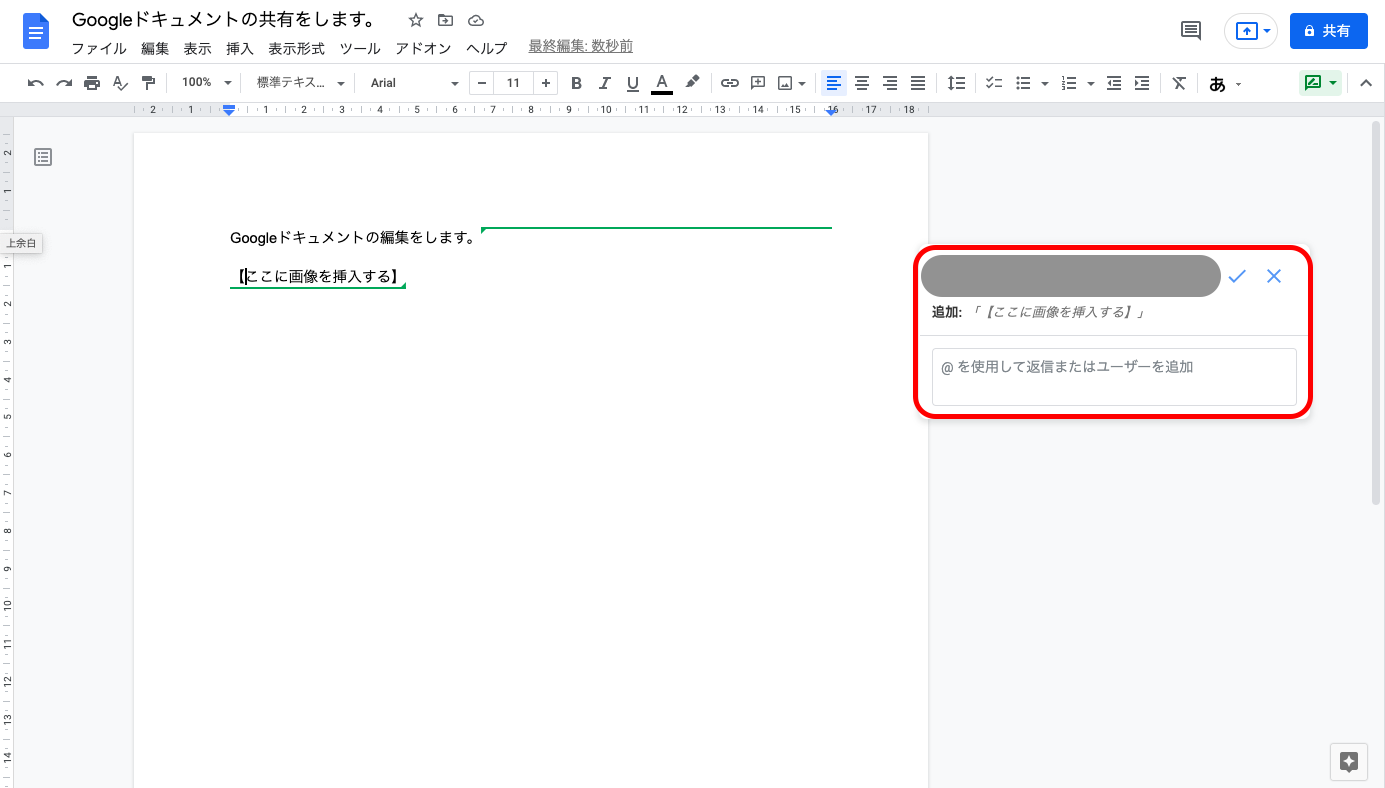
Task: Hide the menus with collapse chevron
Action: click(1365, 83)
